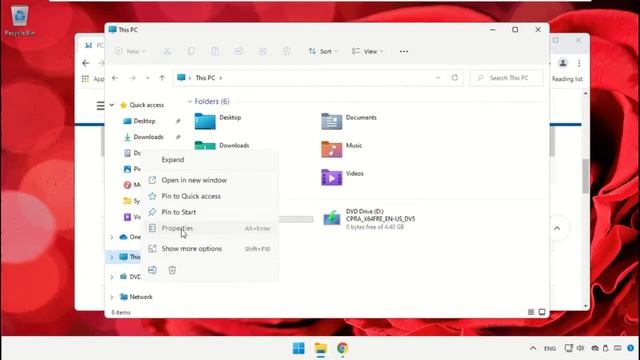Open browser three-dot menu
The height and width of the screenshot is (360, 640).
579,63
